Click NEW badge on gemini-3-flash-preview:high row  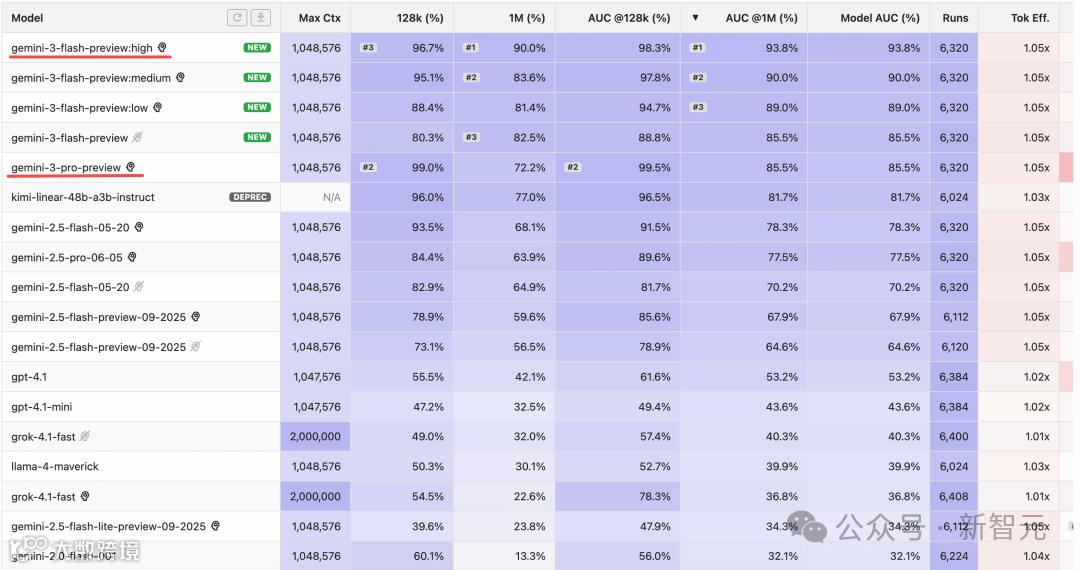tap(257, 48)
